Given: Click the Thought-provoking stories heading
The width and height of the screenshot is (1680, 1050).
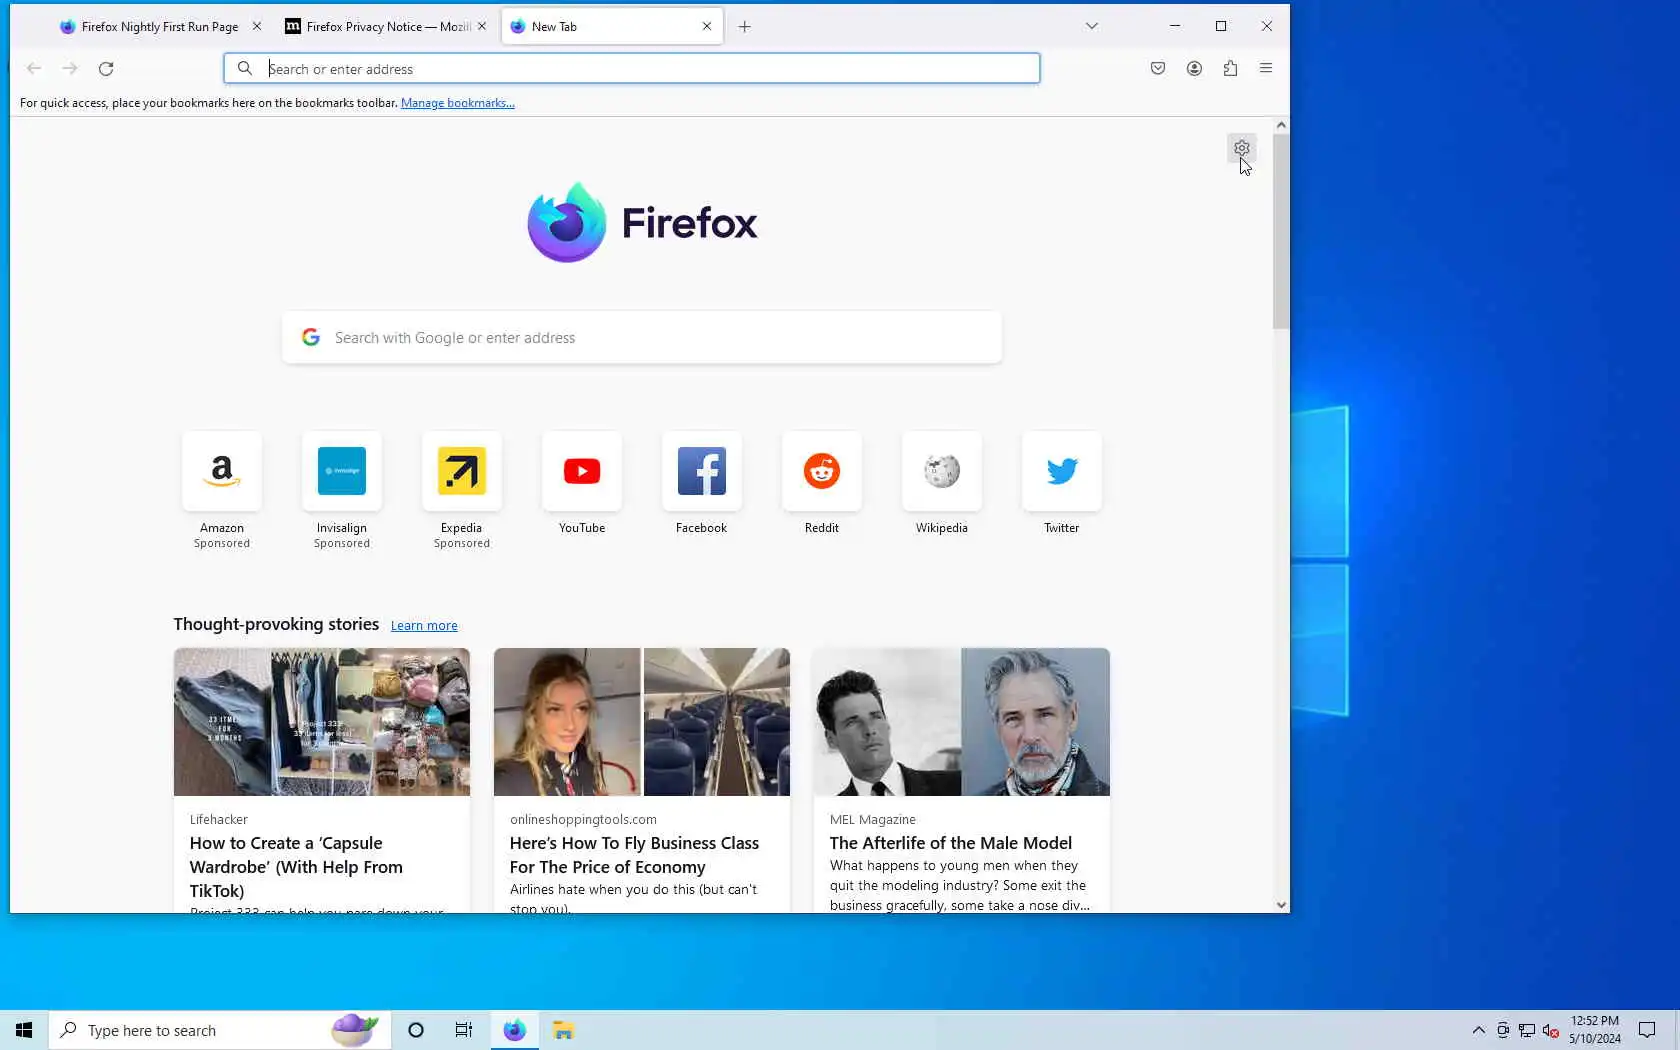Looking at the screenshot, I should point(276,624).
